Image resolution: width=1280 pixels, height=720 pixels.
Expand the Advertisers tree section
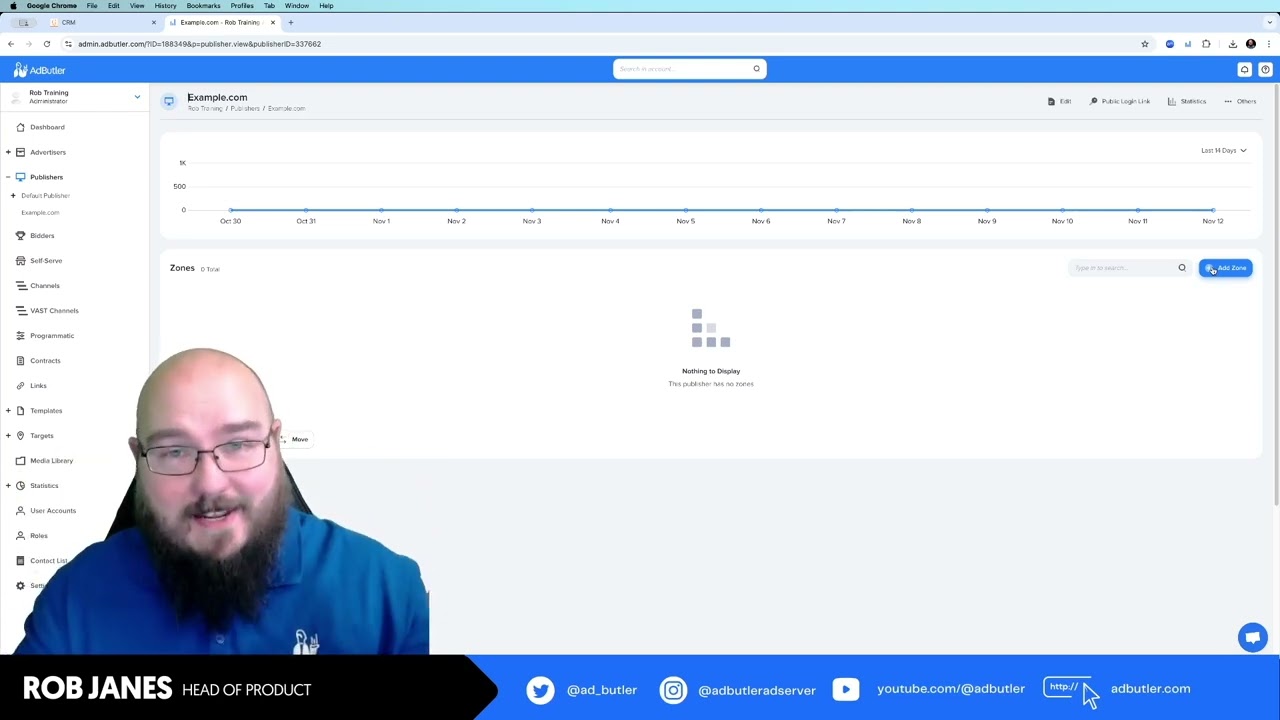point(8,152)
